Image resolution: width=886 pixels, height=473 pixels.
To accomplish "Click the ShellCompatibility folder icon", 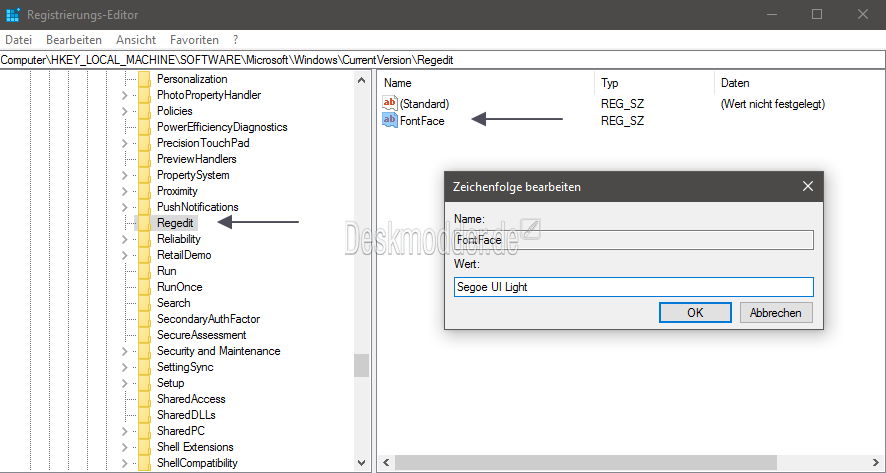I will (145, 463).
